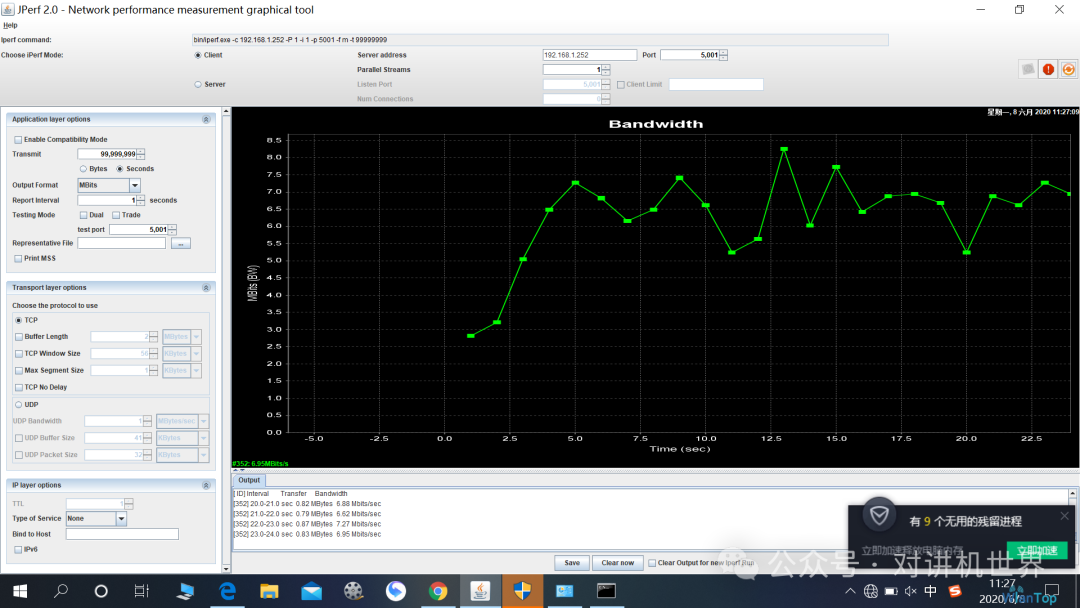Open the Help menu
The height and width of the screenshot is (608, 1080).
tap(10, 25)
